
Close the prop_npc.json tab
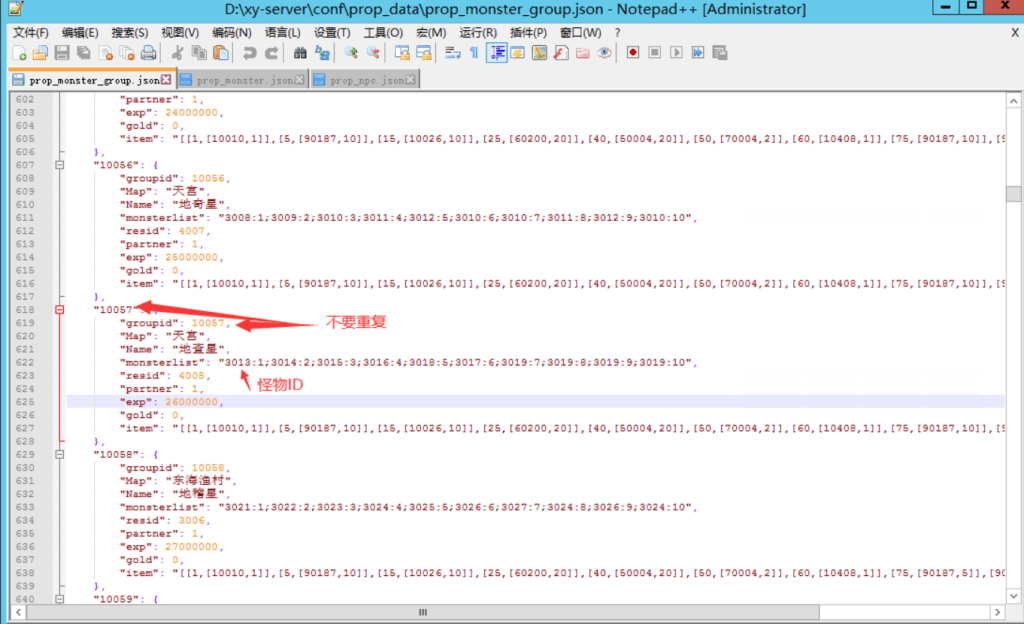click(x=410, y=80)
